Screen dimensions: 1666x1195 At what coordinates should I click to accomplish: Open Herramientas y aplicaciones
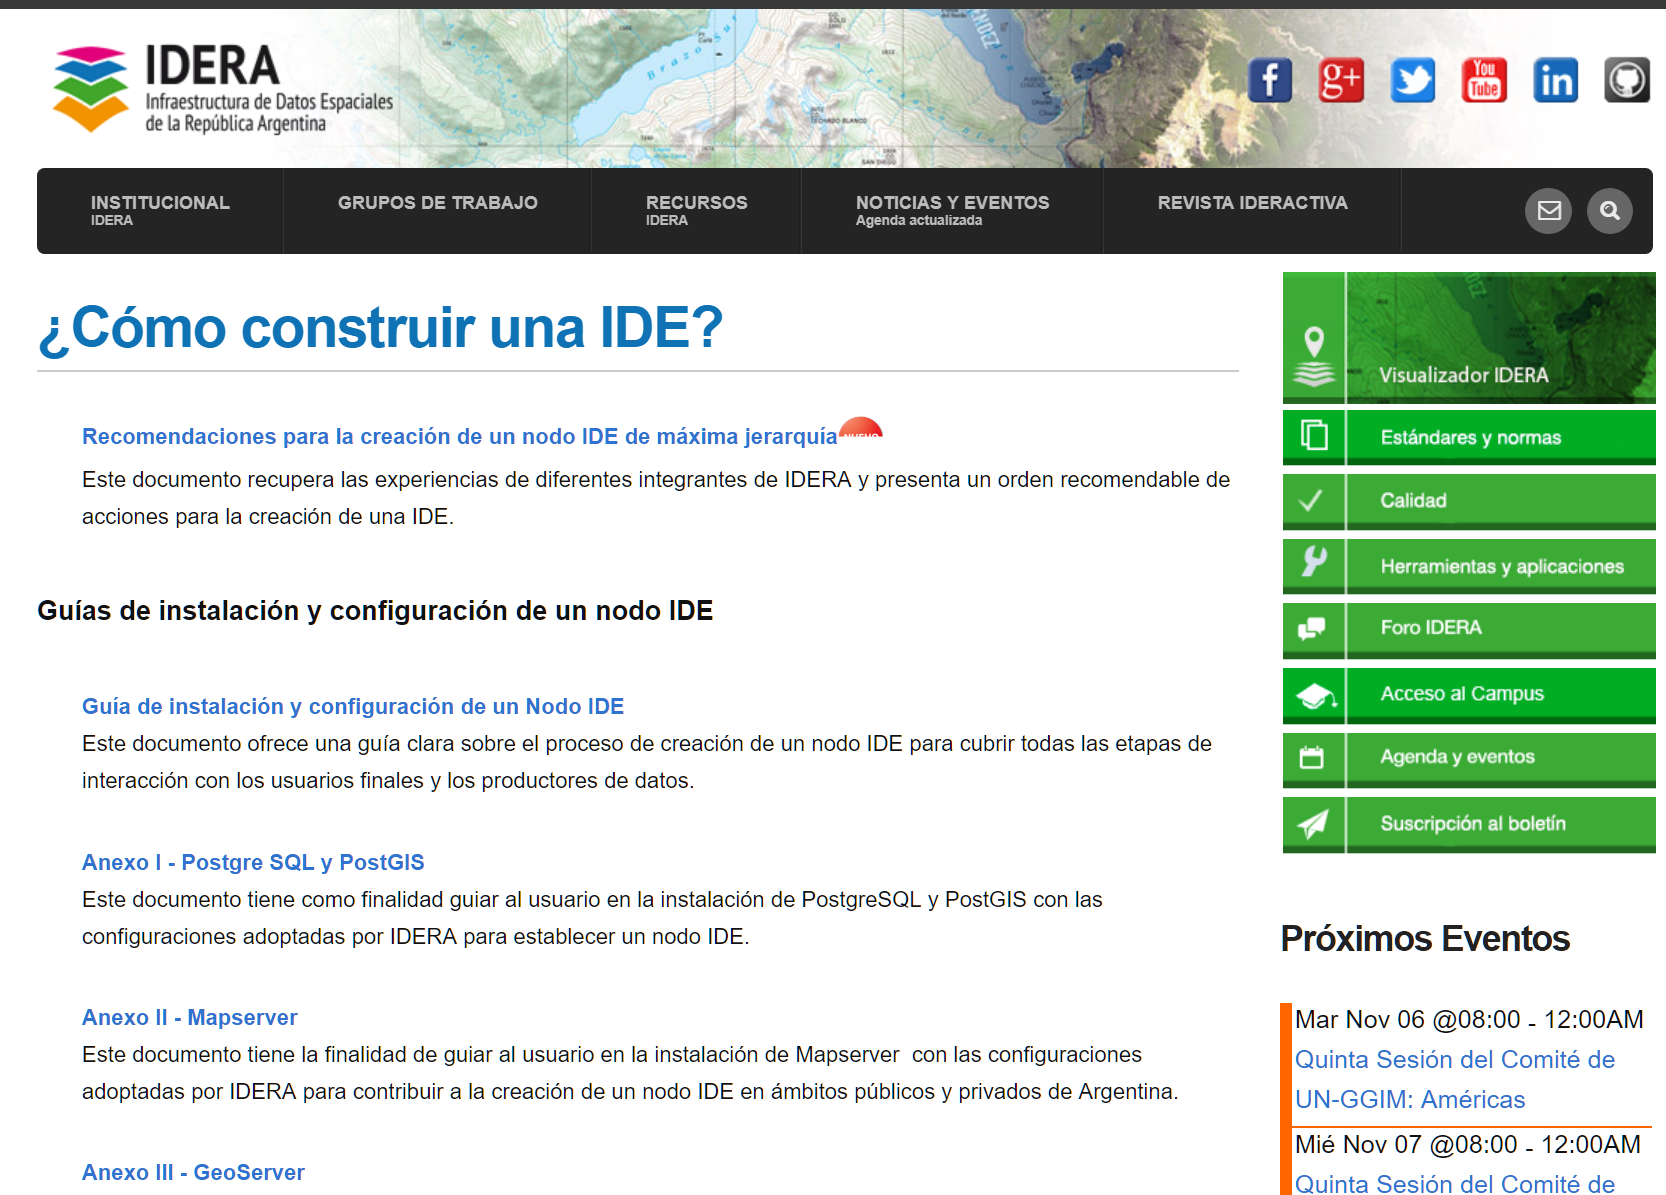[x=1469, y=567]
